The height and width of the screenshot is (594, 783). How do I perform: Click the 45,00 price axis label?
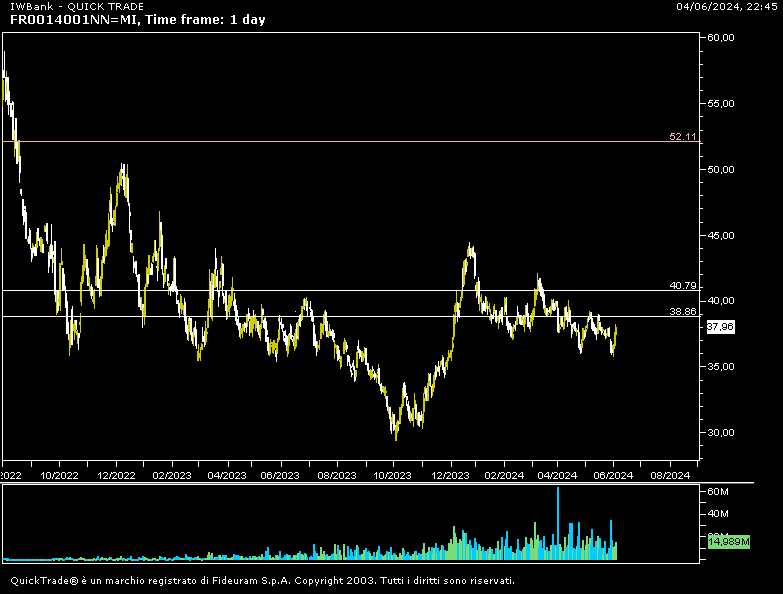(x=721, y=235)
